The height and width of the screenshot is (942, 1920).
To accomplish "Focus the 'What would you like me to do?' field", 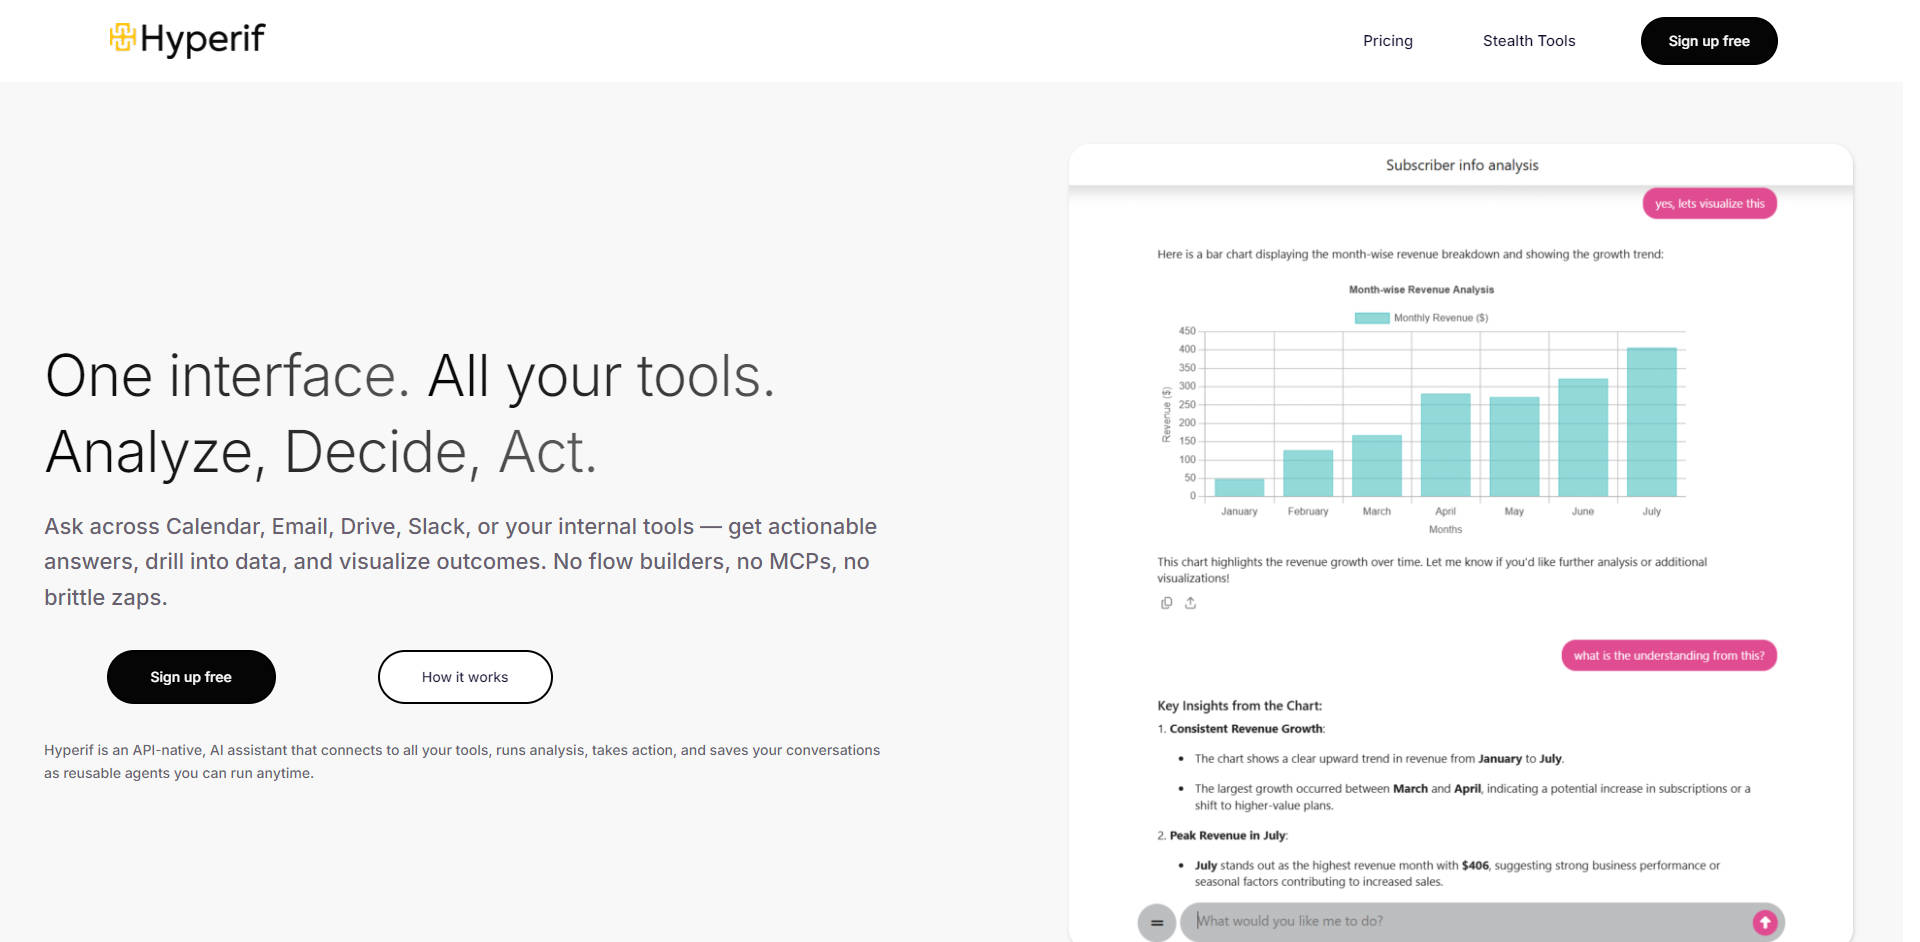I will (1470, 921).
